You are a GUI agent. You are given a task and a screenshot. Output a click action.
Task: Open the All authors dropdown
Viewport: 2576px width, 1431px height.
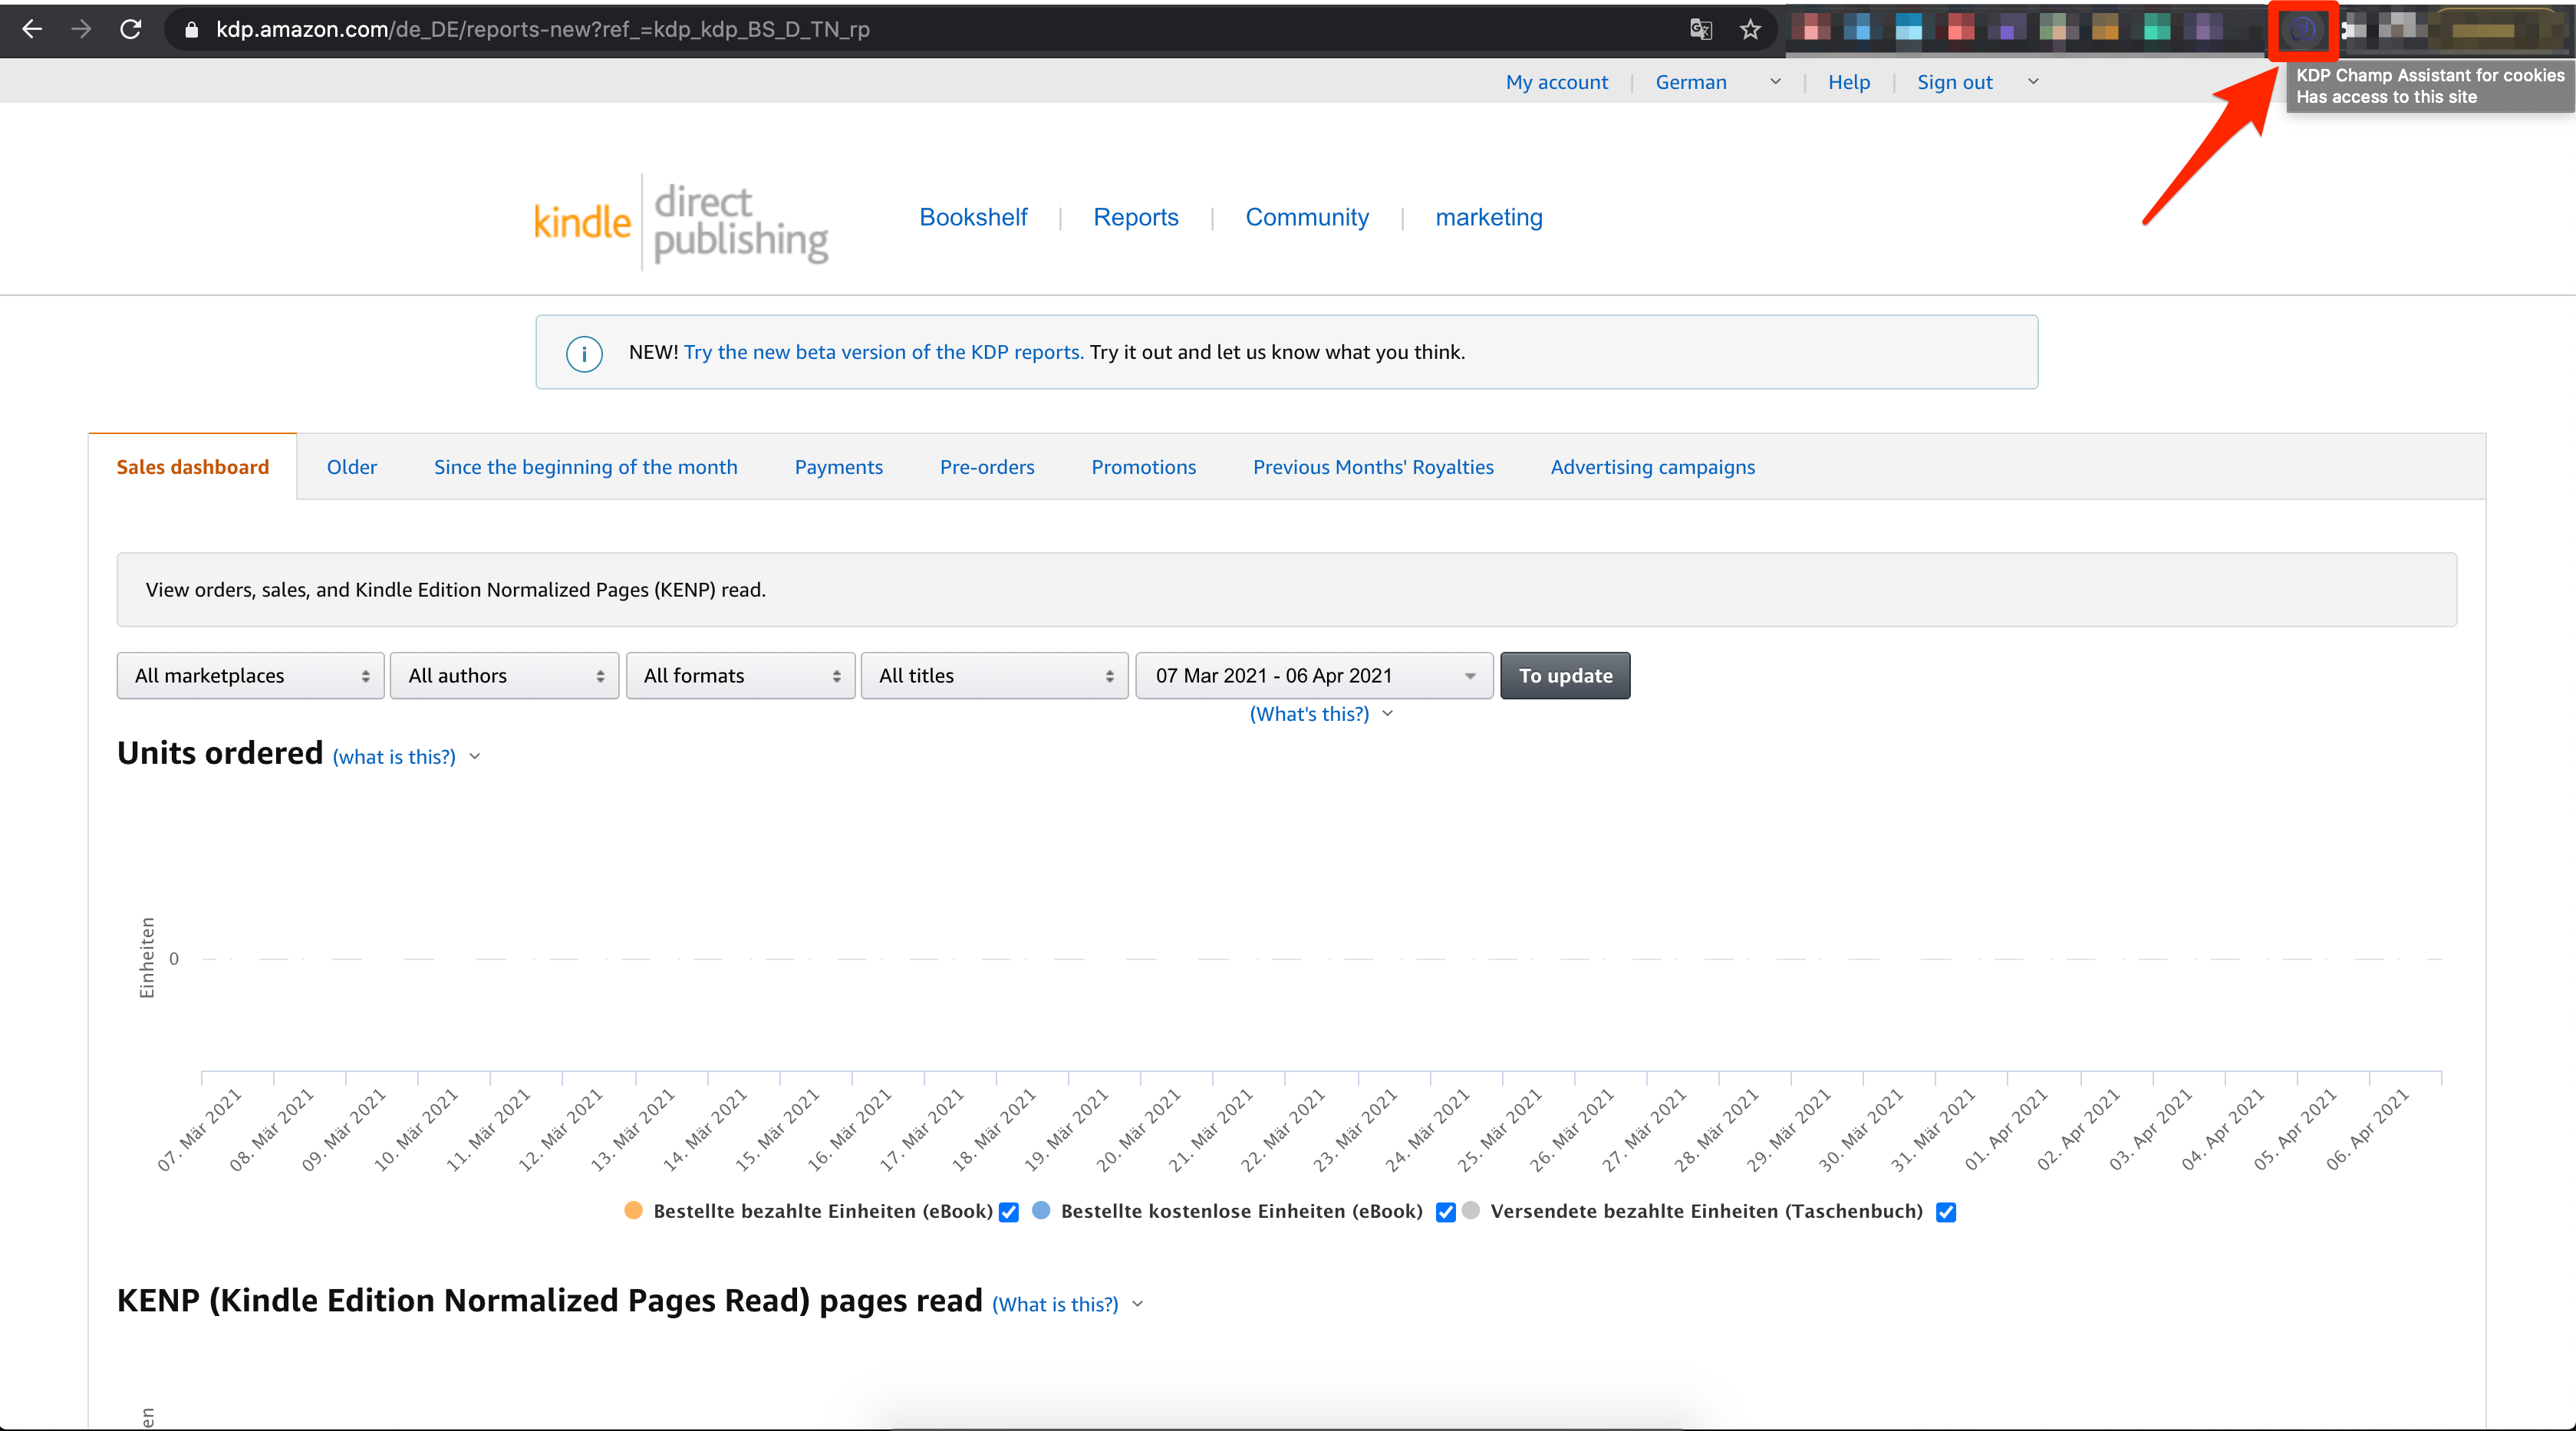tap(504, 676)
